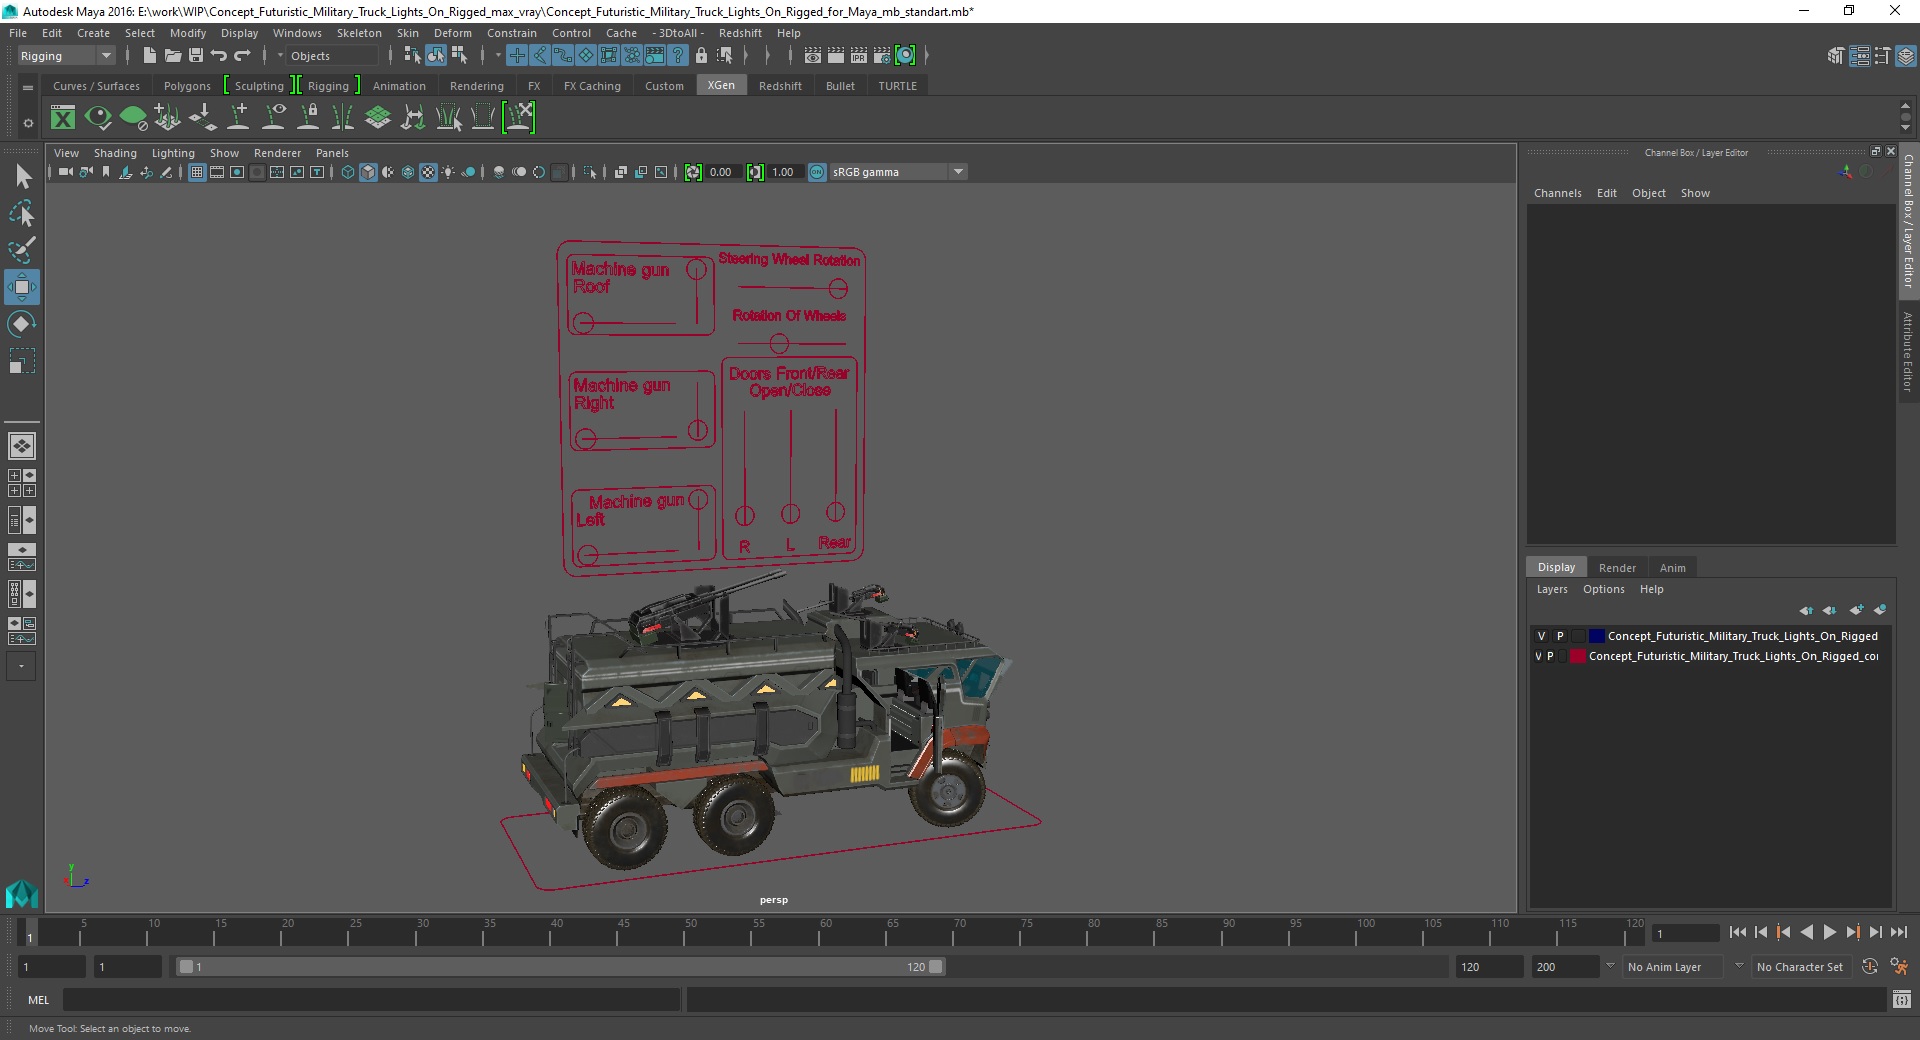Screen dimensions: 1920x1040
Task: Open the XGen window shelf icon
Action: (63, 118)
